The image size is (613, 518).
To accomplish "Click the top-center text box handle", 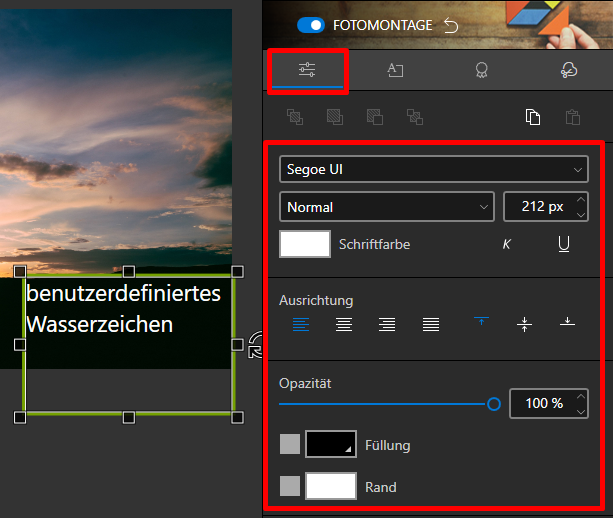I will click(x=129, y=271).
